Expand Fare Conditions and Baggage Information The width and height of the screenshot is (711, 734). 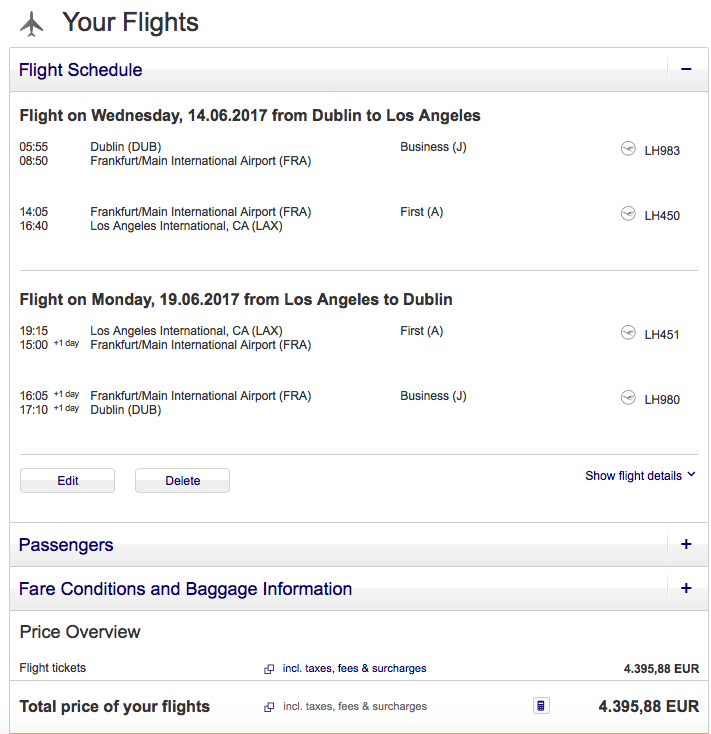[x=686, y=589]
